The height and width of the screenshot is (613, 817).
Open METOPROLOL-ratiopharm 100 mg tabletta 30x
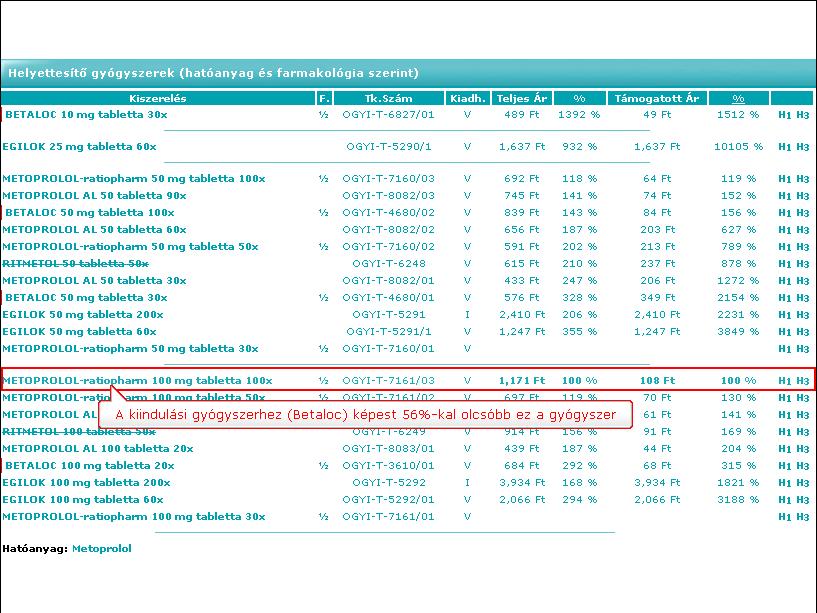coord(133,517)
